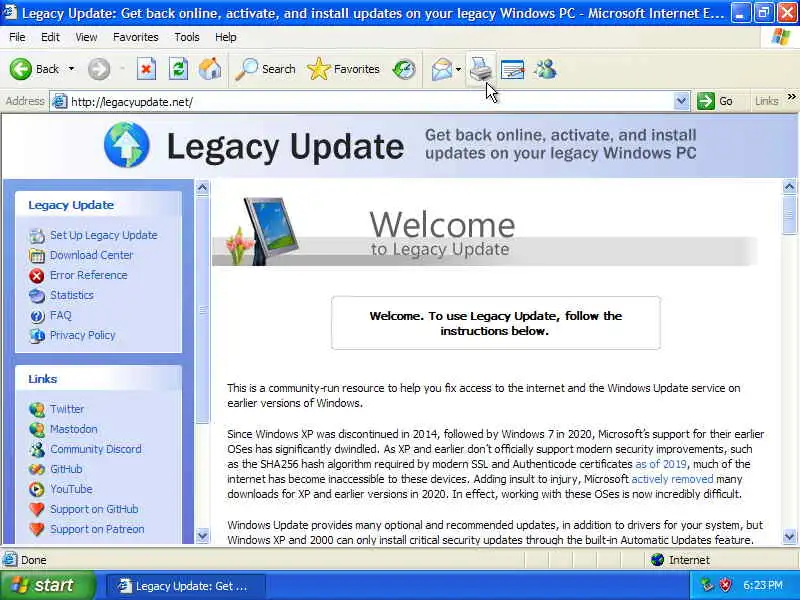Open the address bar dropdown
Viewport: 800px width, 600px height.
click(x=681, y=101)
